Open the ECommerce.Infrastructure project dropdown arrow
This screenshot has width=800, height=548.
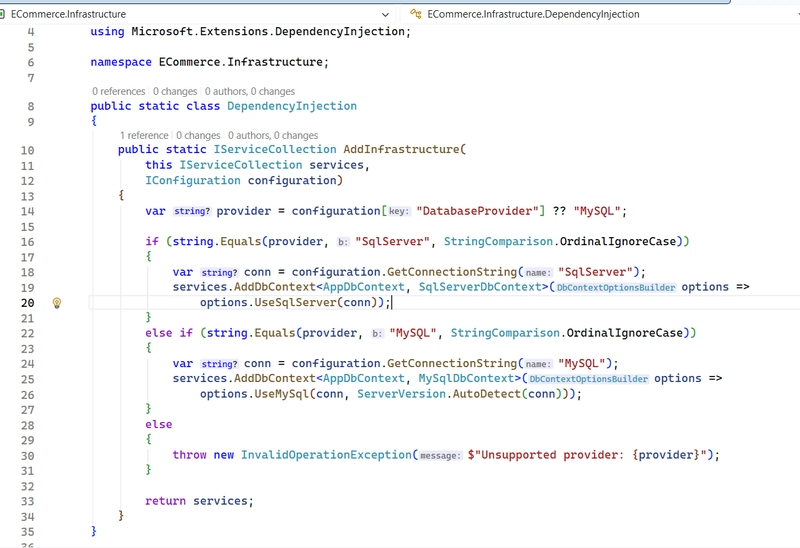pyautogui.click(x=385, y=15)
